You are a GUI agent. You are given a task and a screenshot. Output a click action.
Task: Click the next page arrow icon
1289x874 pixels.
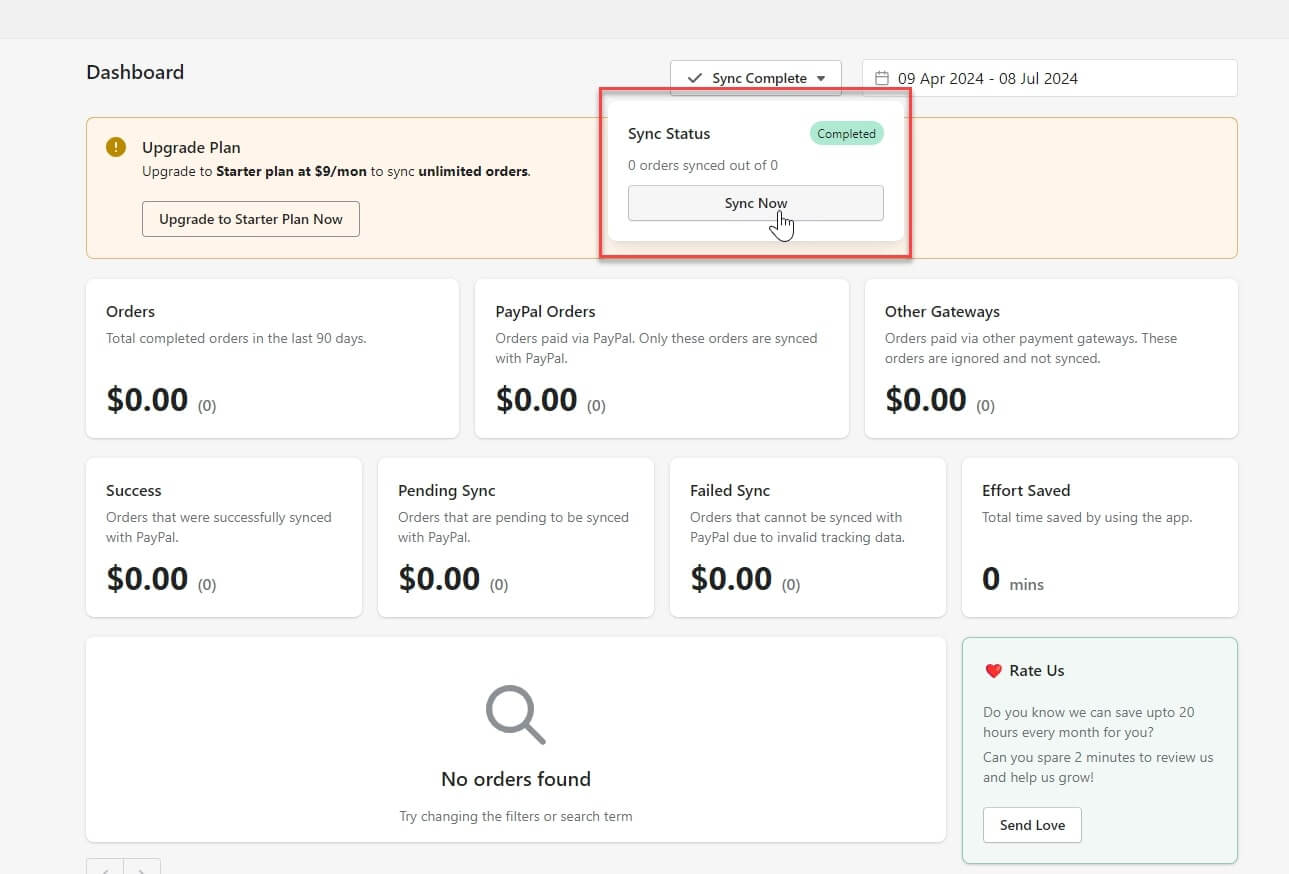(142, 870)
